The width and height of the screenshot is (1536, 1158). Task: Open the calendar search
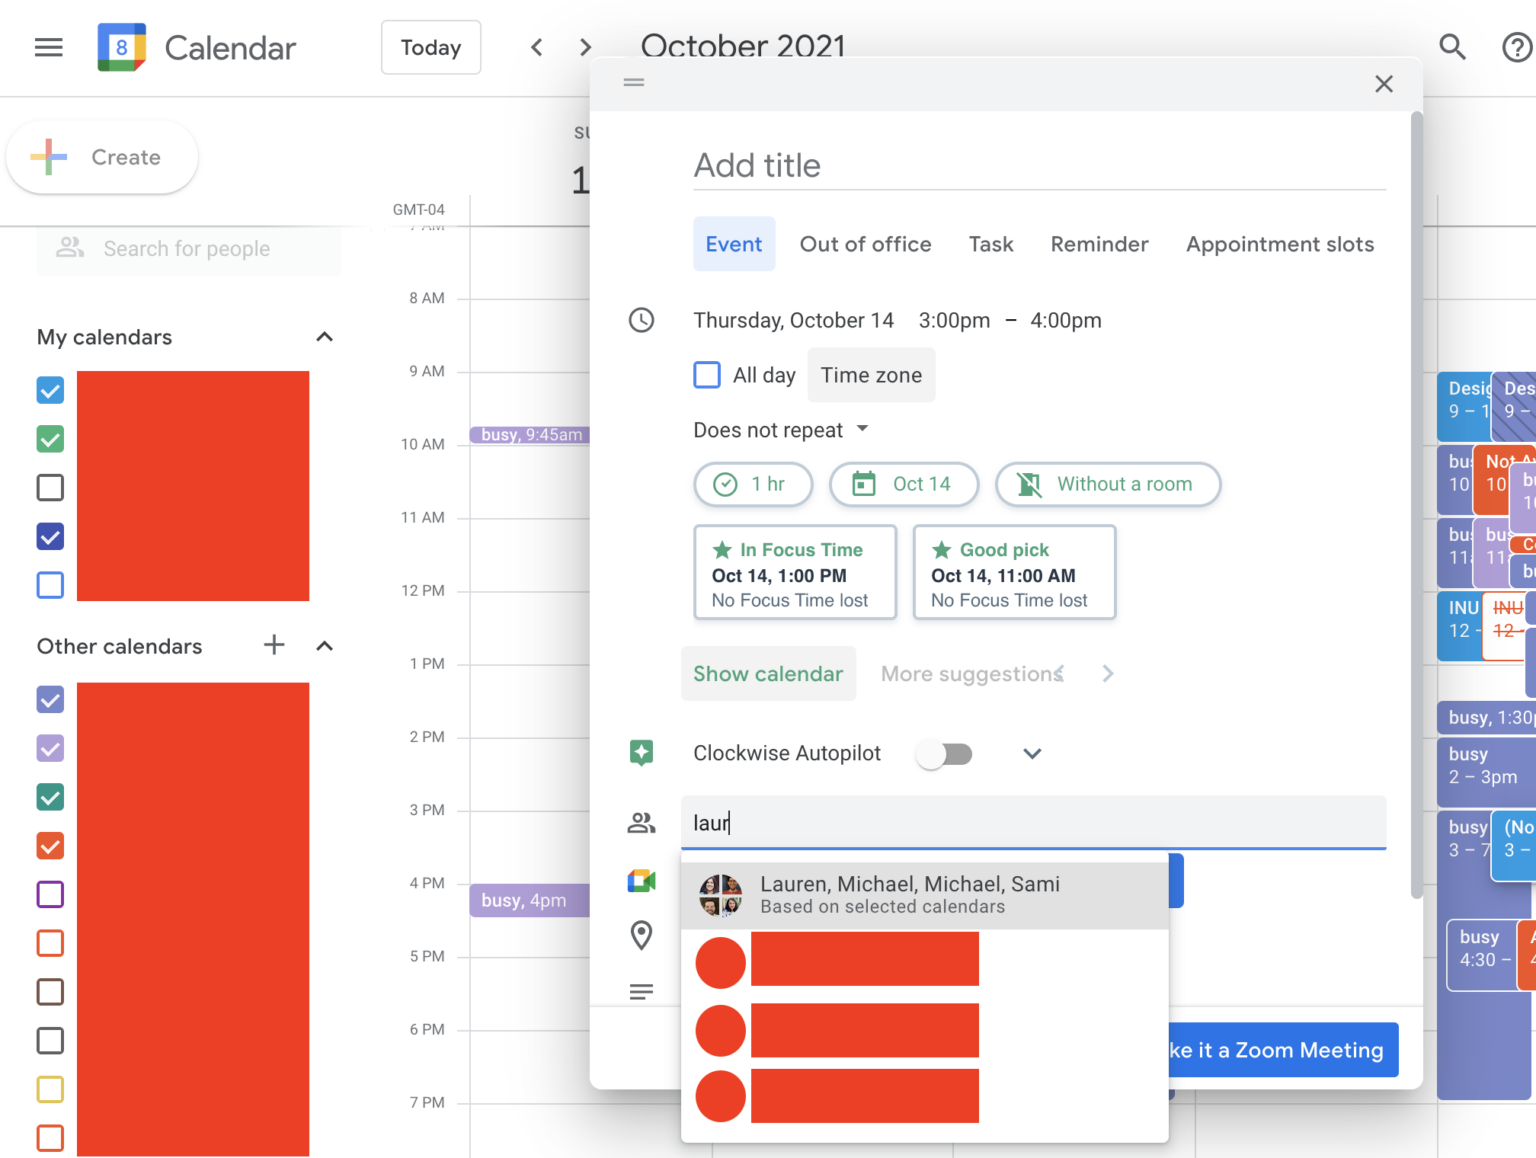(1452, 47)
